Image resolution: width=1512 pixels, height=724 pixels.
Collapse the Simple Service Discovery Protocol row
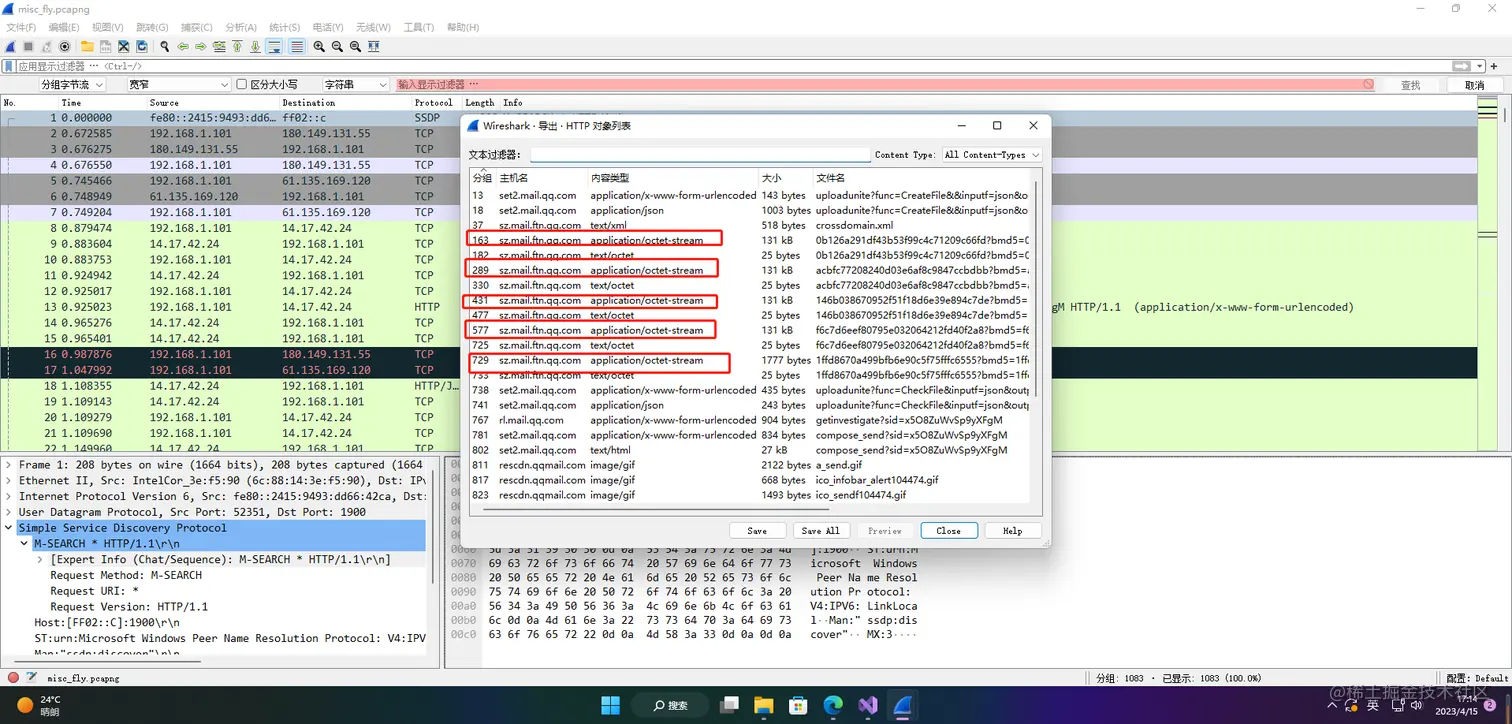pyautogui.click(x=10, y=528)
